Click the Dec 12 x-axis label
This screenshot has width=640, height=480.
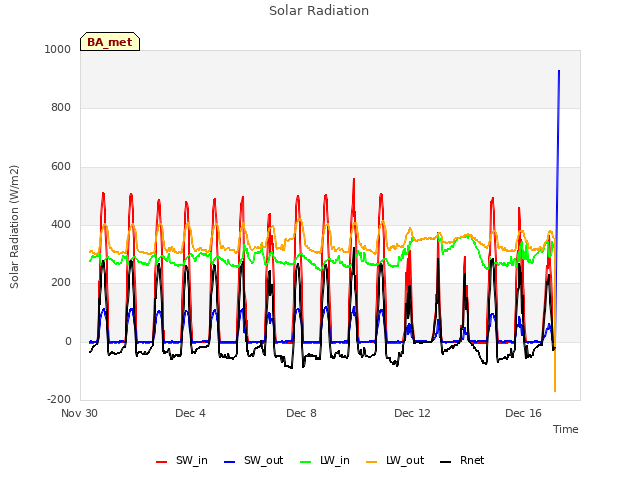click(412, 413)
